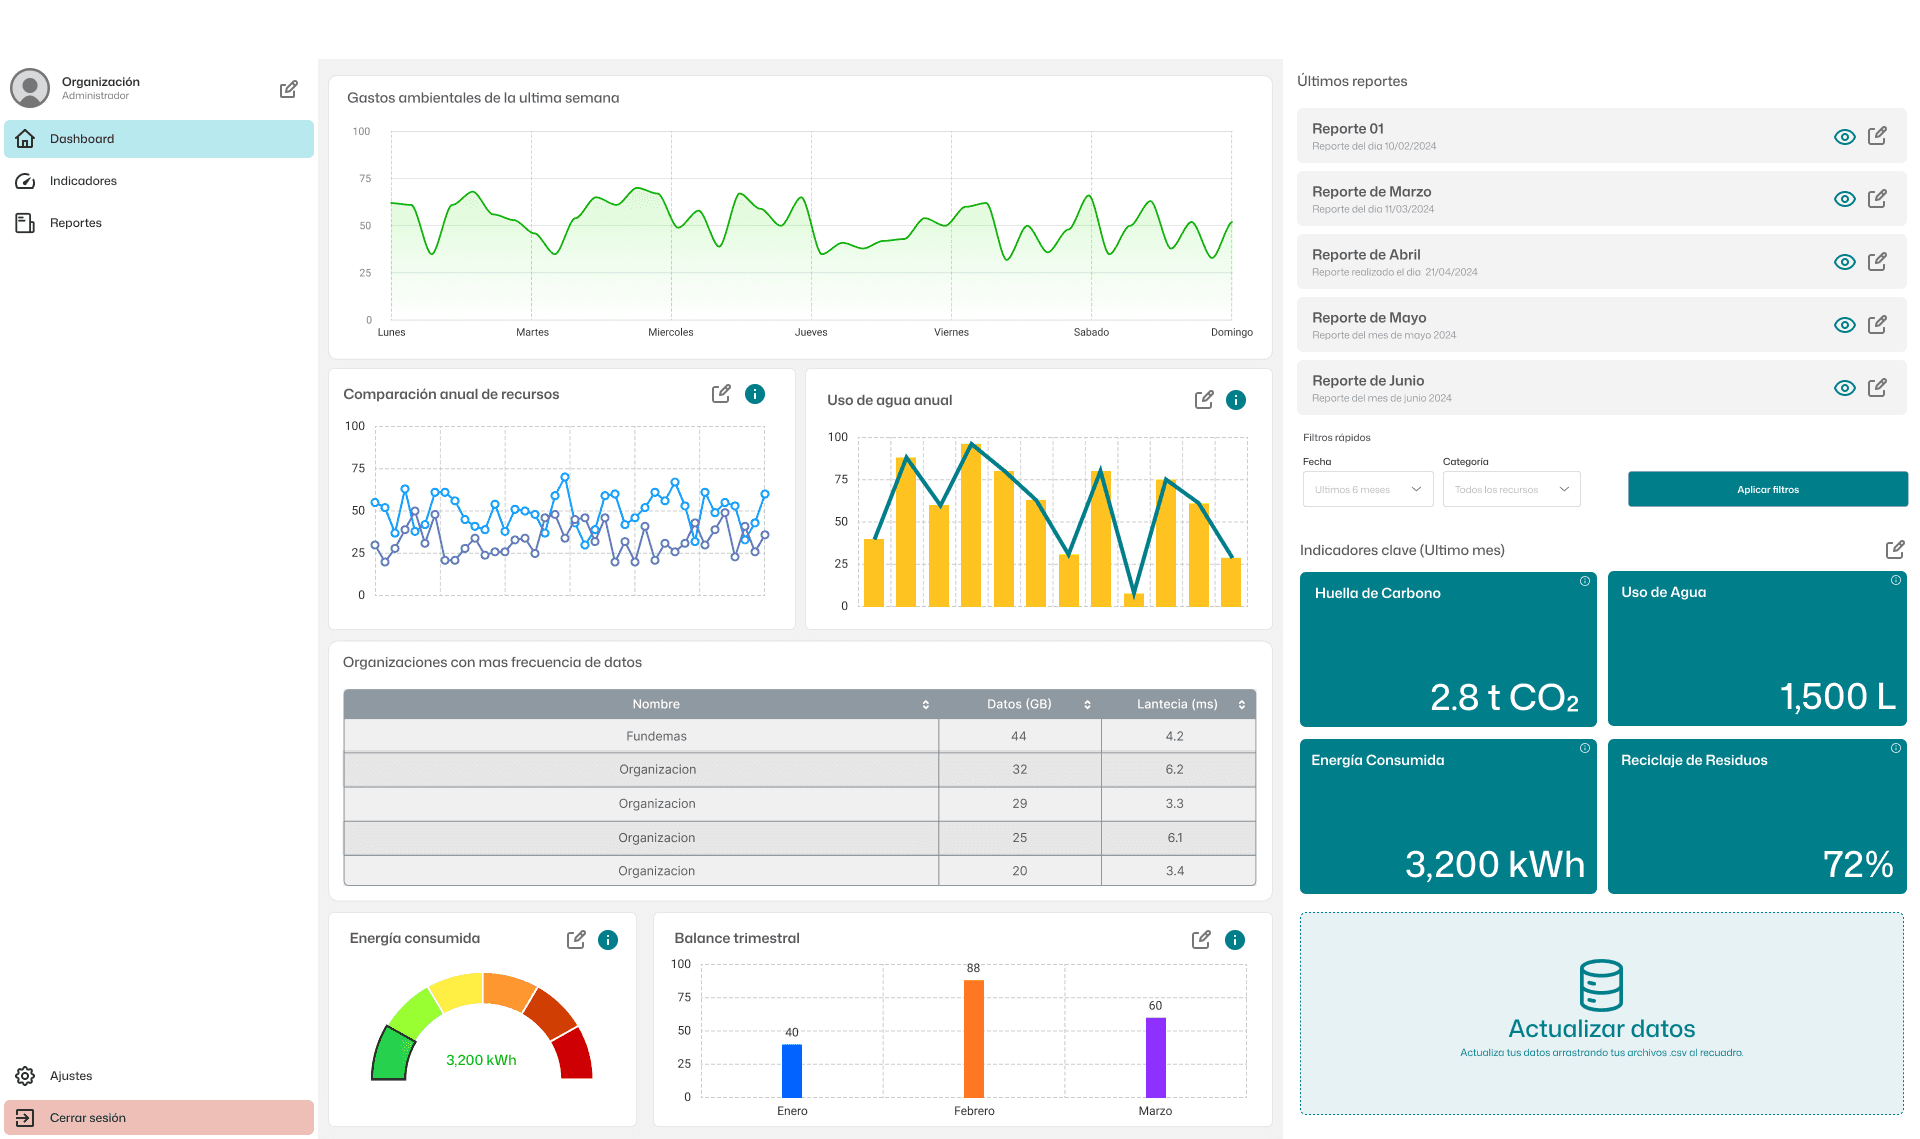Show Reporte de Mayo preview
Image resolution: width=1920 pixels, height=1139 pixels.
(1845, 325)
